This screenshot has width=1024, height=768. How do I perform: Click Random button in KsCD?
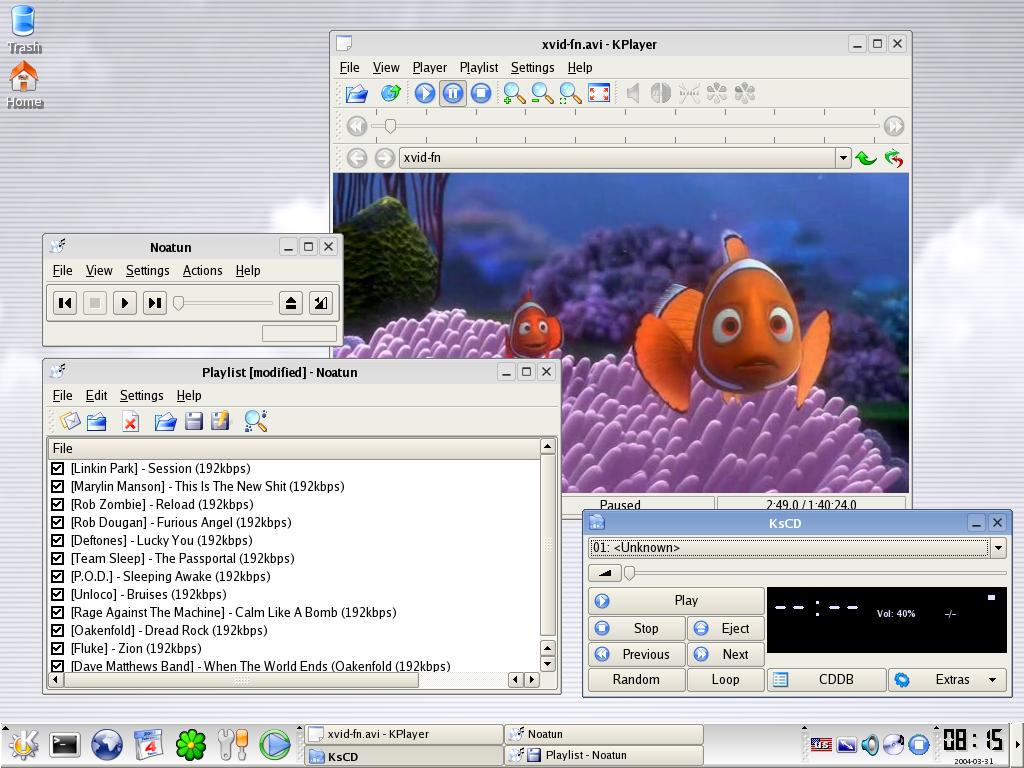[x=637, y=680]
